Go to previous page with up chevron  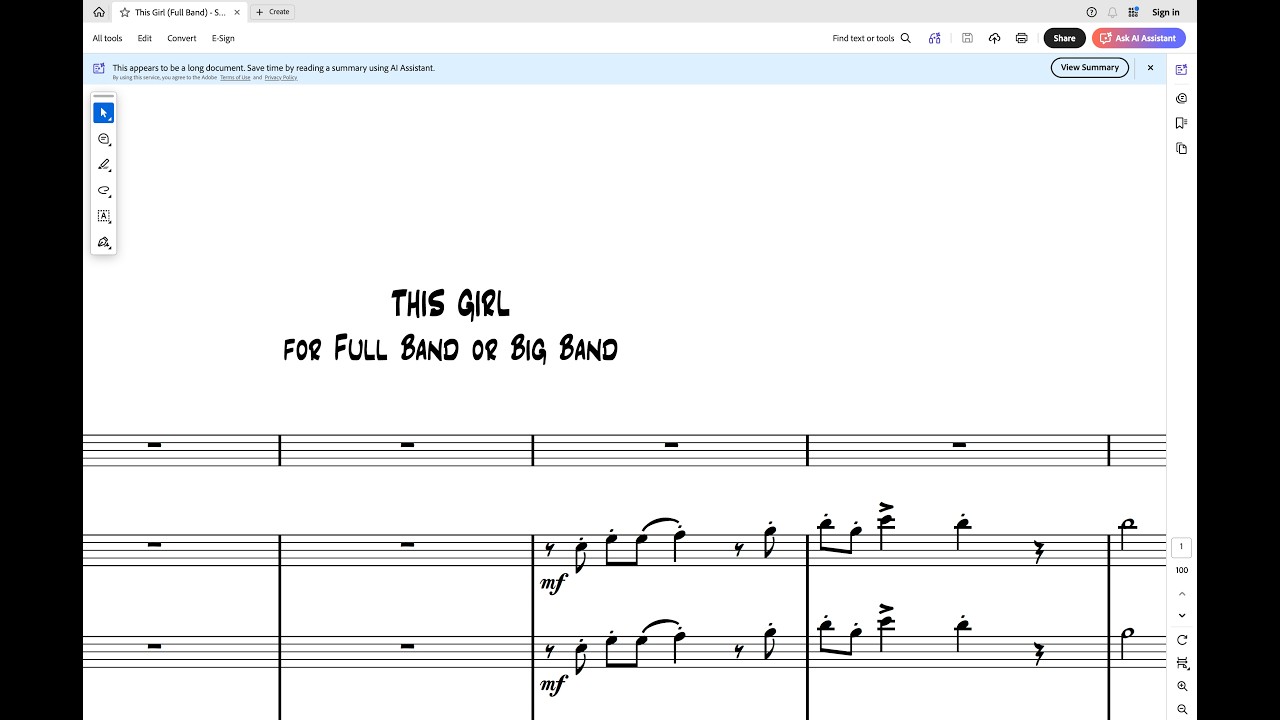pyautogui.click(x=1182, y=593)
